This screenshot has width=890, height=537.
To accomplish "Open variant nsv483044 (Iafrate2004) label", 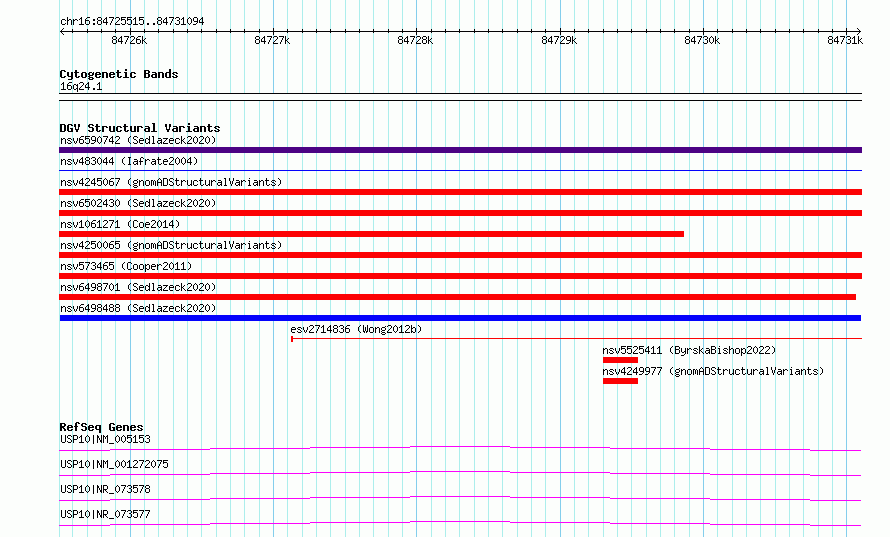I will pos(129,161).
